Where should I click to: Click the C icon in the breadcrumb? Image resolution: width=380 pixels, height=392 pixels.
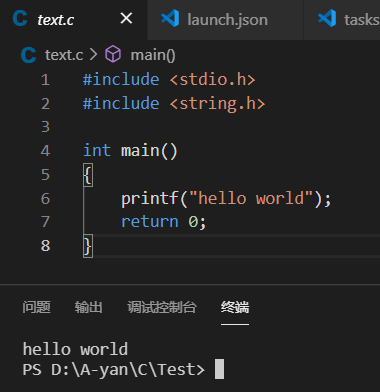click(x=28, y=55)
